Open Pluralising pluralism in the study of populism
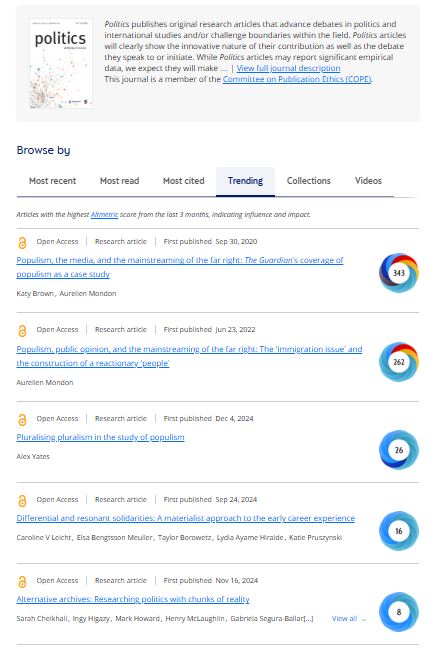 click(x=100, y=437)
